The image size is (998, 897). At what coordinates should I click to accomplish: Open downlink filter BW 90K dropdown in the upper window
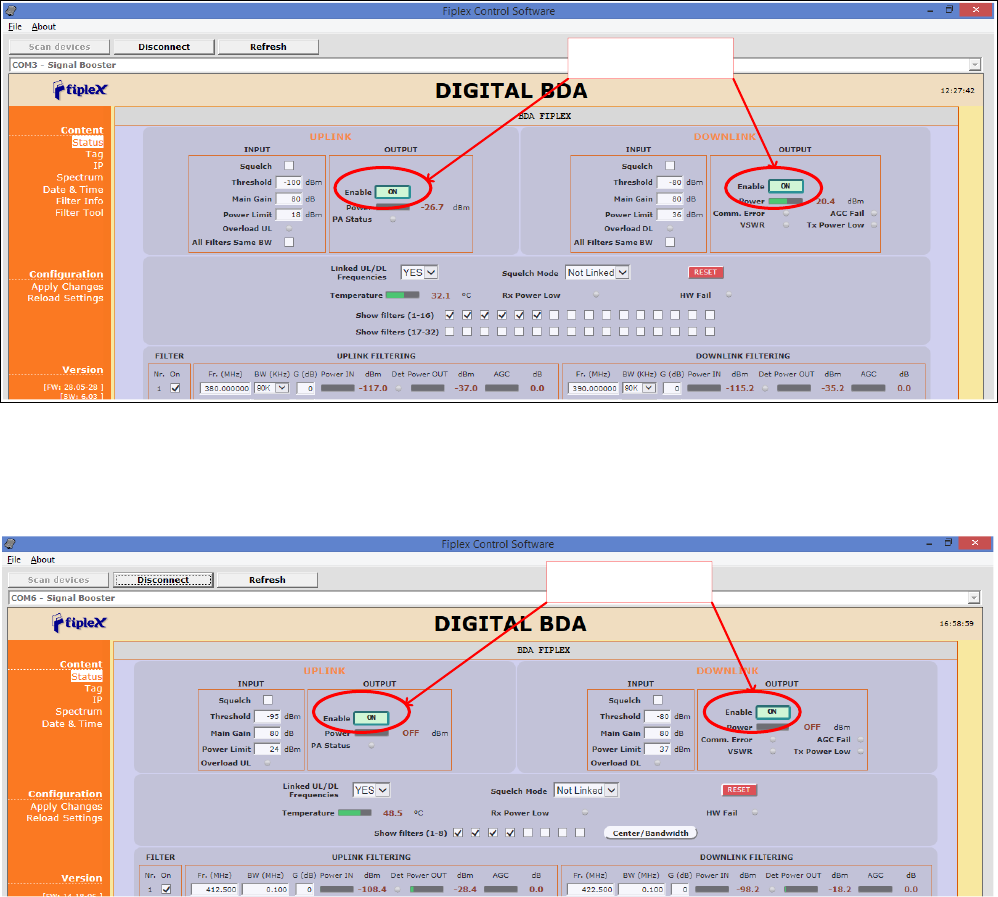[639, 388]
